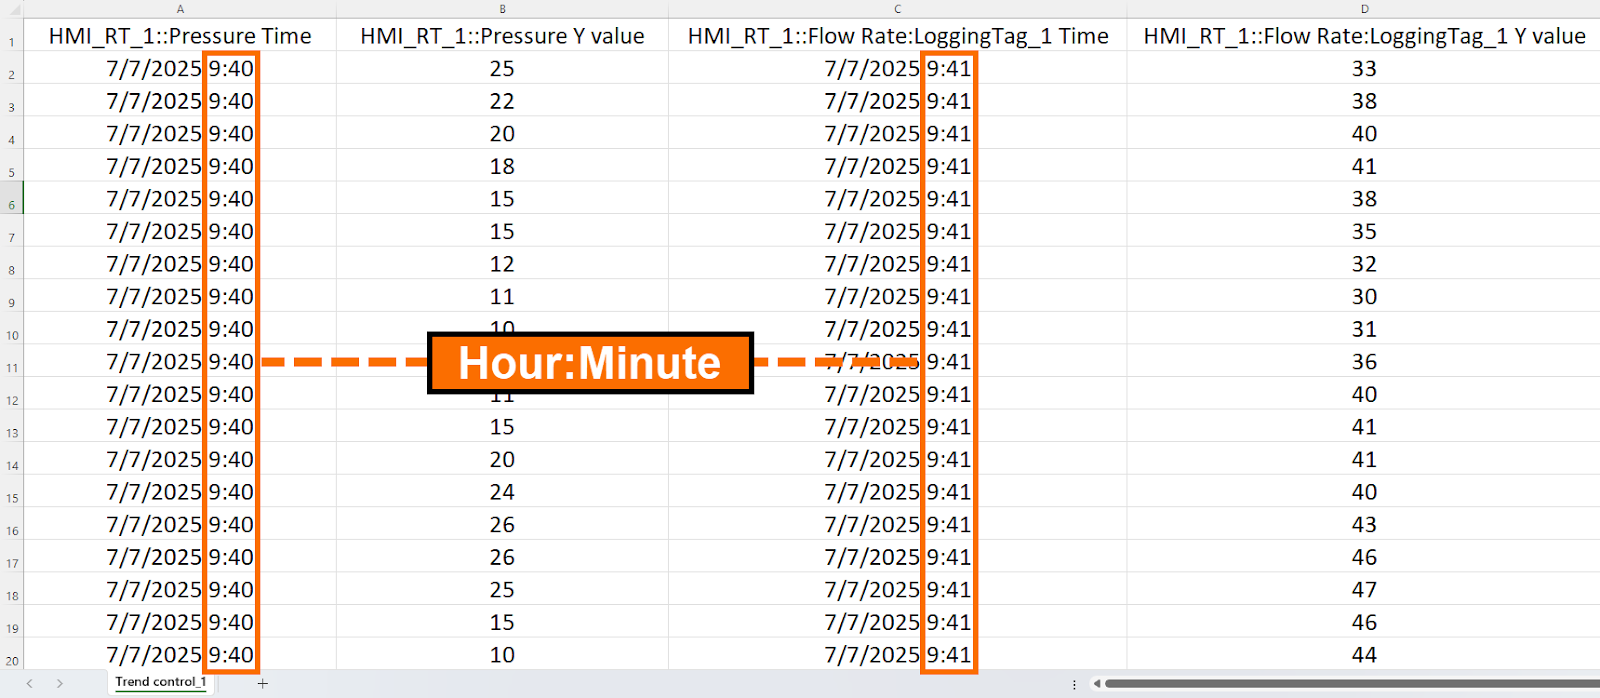Select column D header

1364,9
